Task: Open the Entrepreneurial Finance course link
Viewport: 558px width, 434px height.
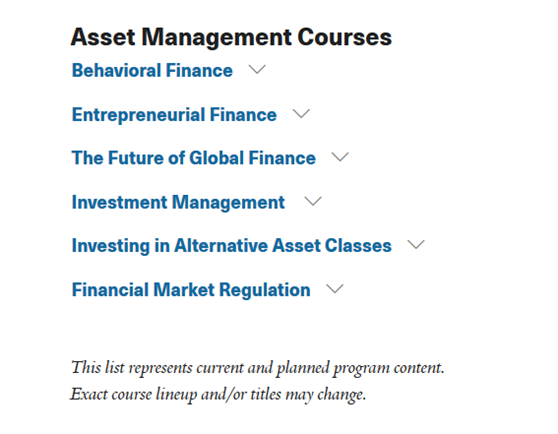Action: pos(174,115)
